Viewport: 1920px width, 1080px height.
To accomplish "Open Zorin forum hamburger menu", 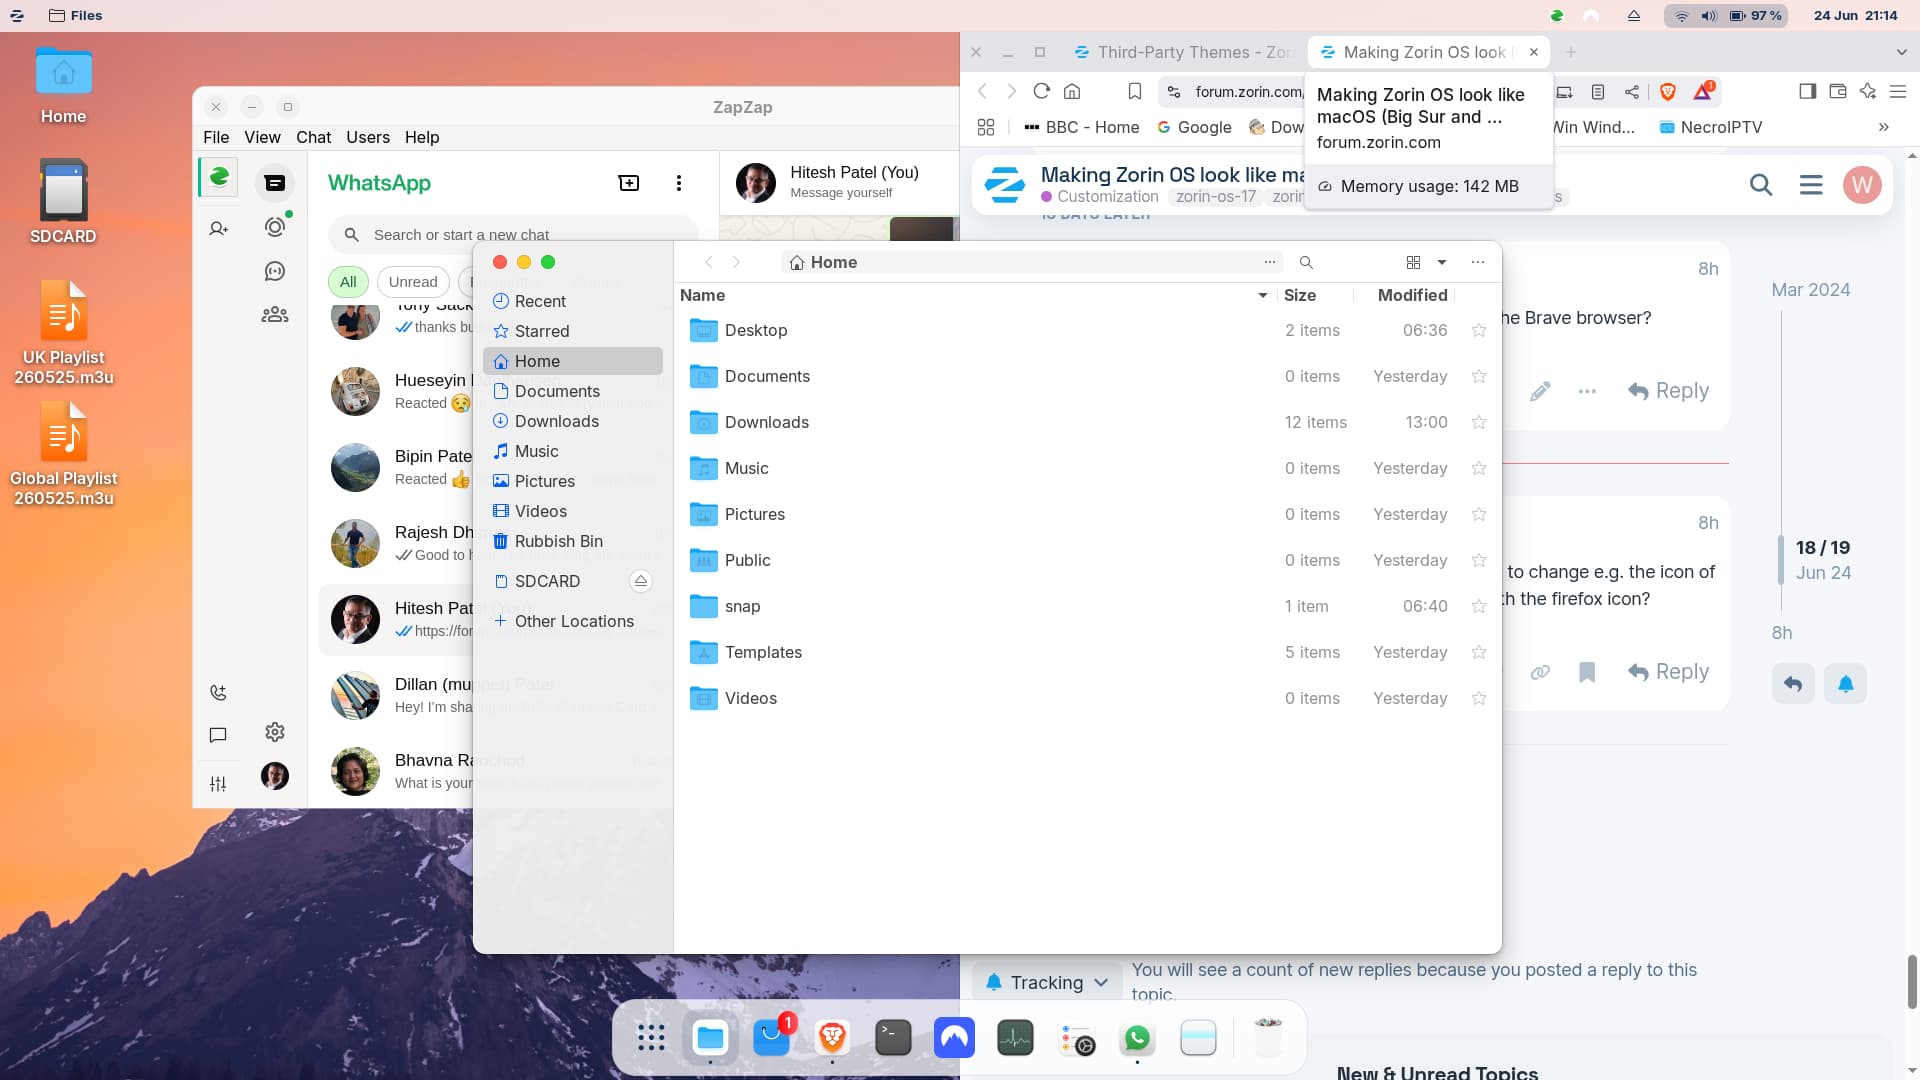I will [1811, 185].
